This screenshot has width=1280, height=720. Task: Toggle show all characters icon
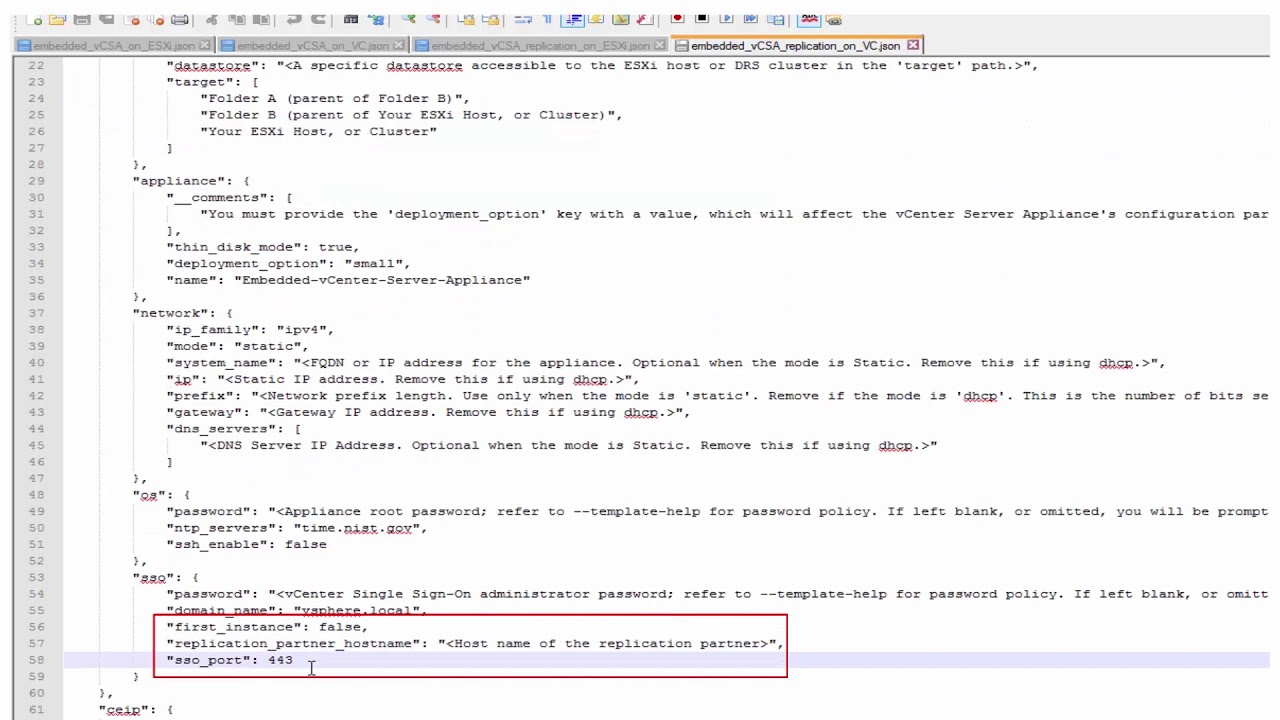click(547, 19)
